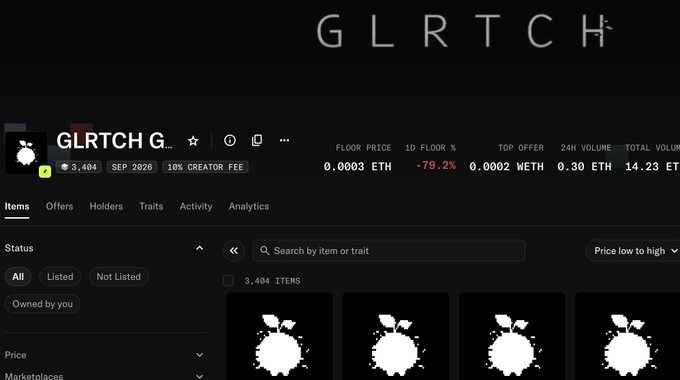Viewport: 680px width, 380px height.
Task: Open the Analytics tab
Action: coord(249,206)
